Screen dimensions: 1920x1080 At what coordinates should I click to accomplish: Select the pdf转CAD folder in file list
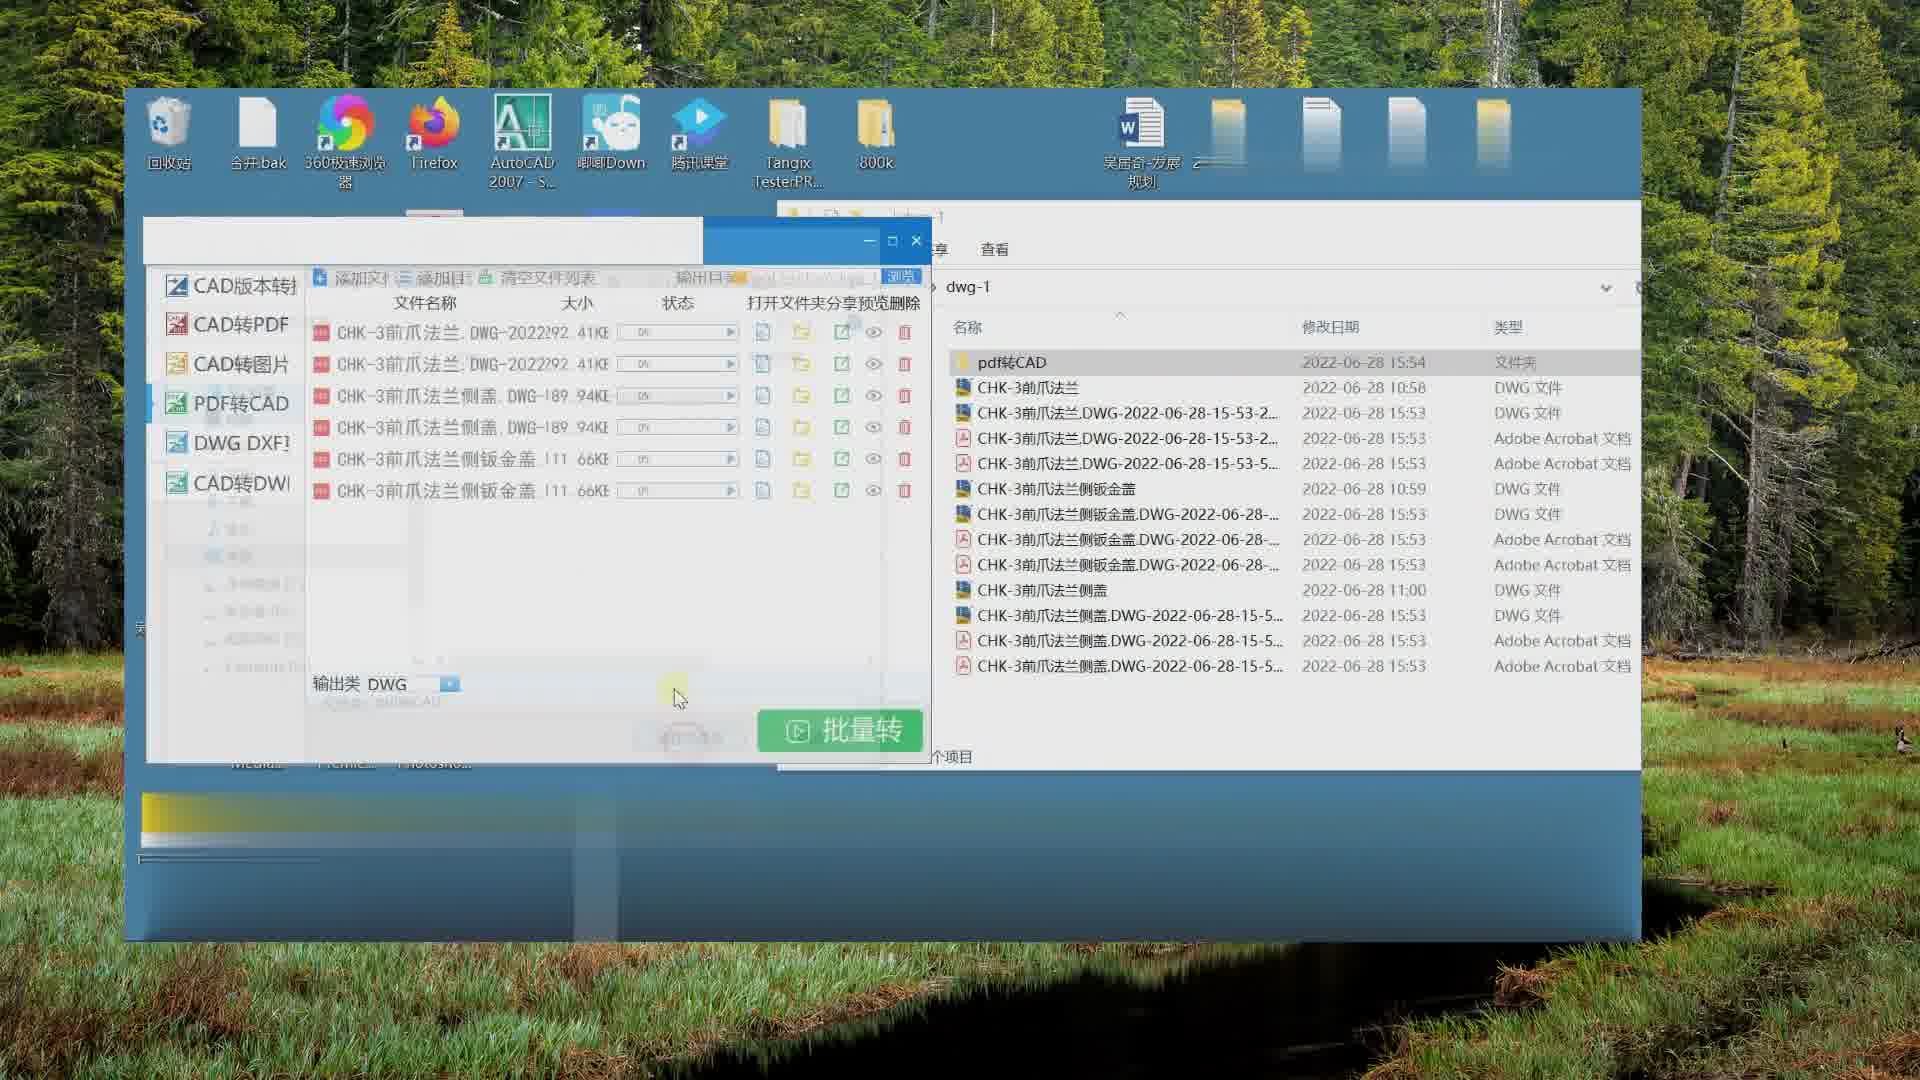pos(1011,362)
